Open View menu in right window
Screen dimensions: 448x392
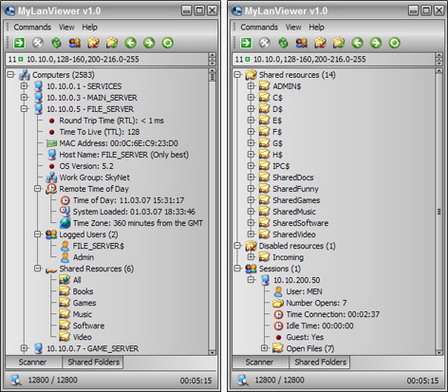294,27
